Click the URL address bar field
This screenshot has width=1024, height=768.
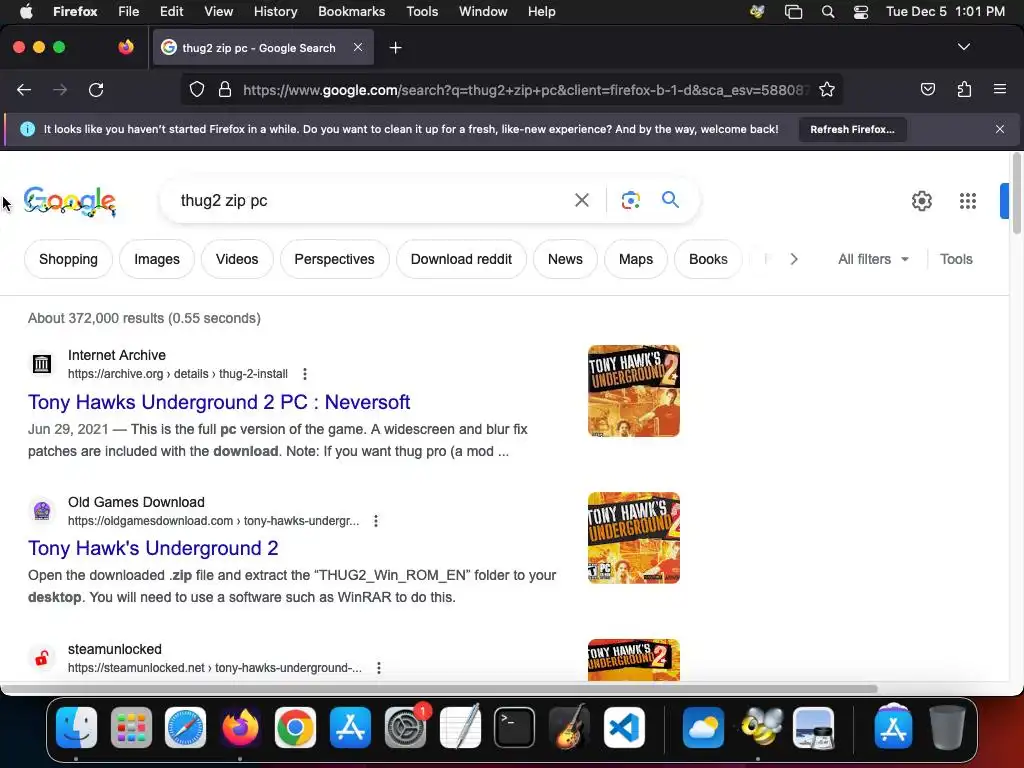[512, 89]
